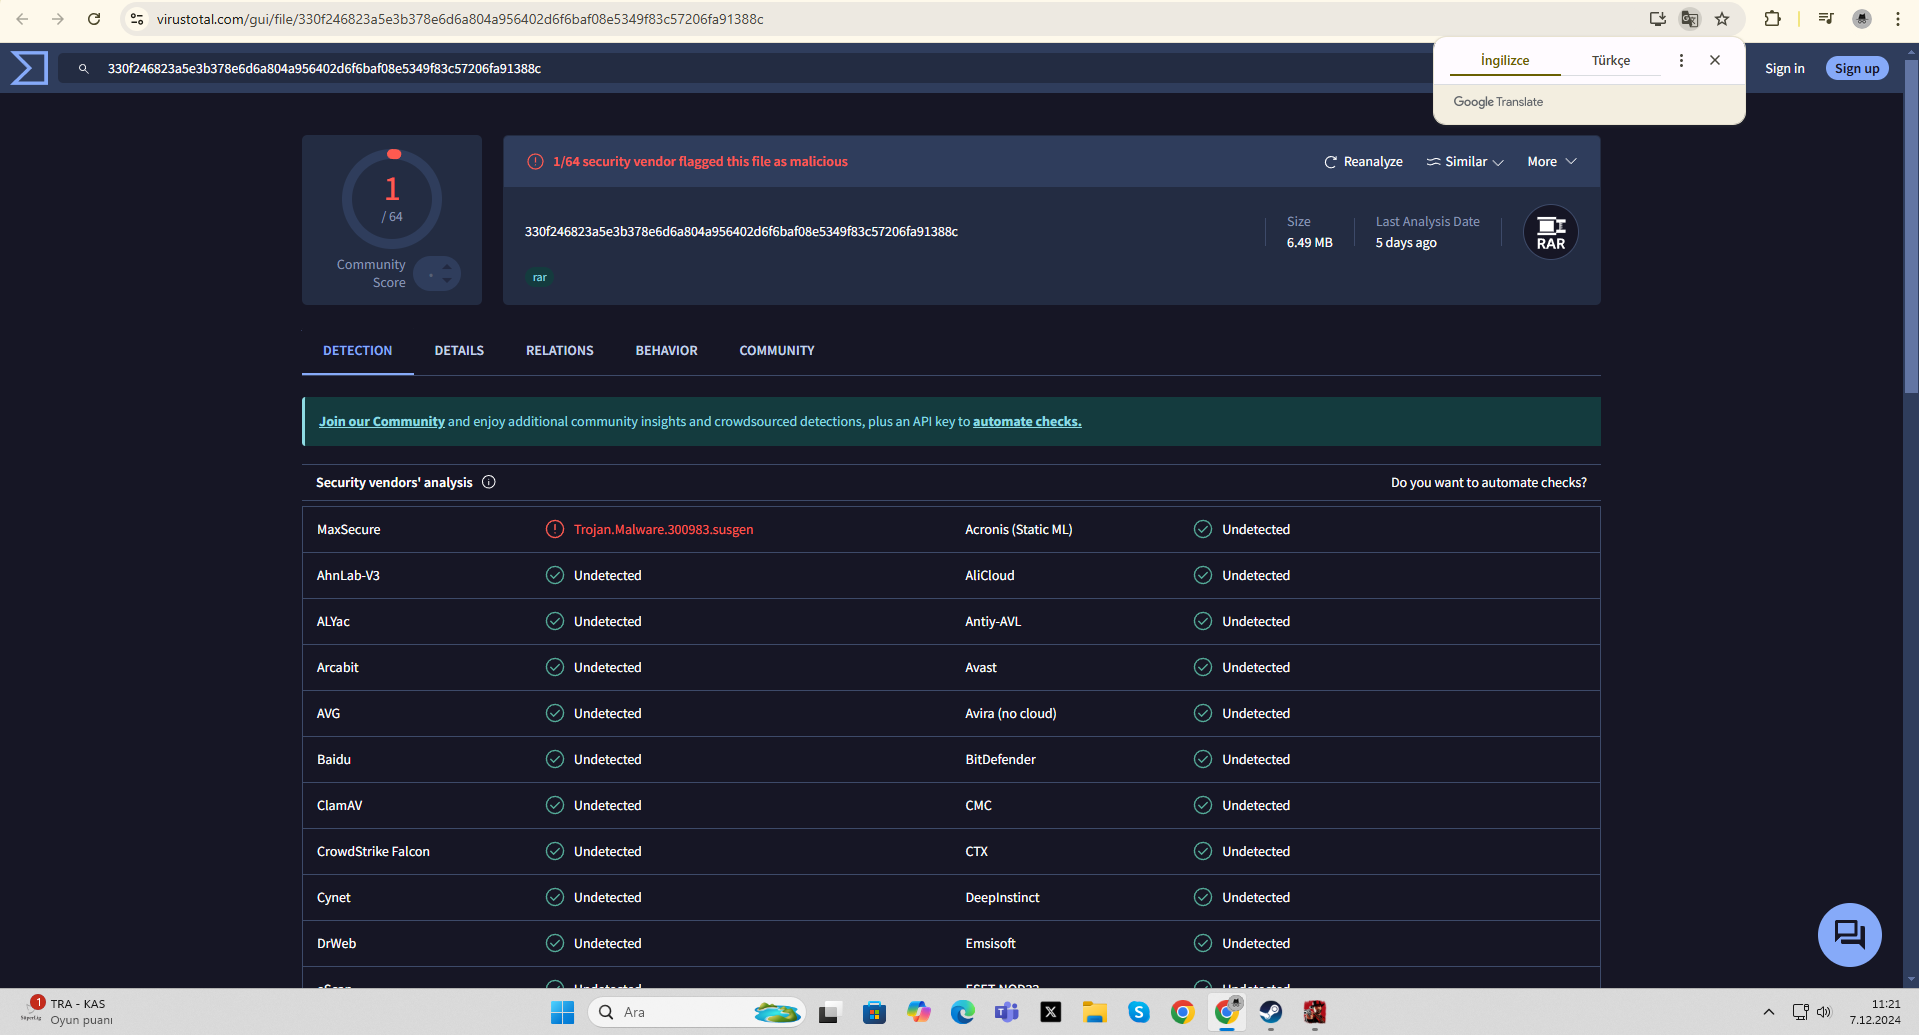The image size is (1919, 1035).
Task: Open Skype from the taskbar
Action: click(1139, 1012)
